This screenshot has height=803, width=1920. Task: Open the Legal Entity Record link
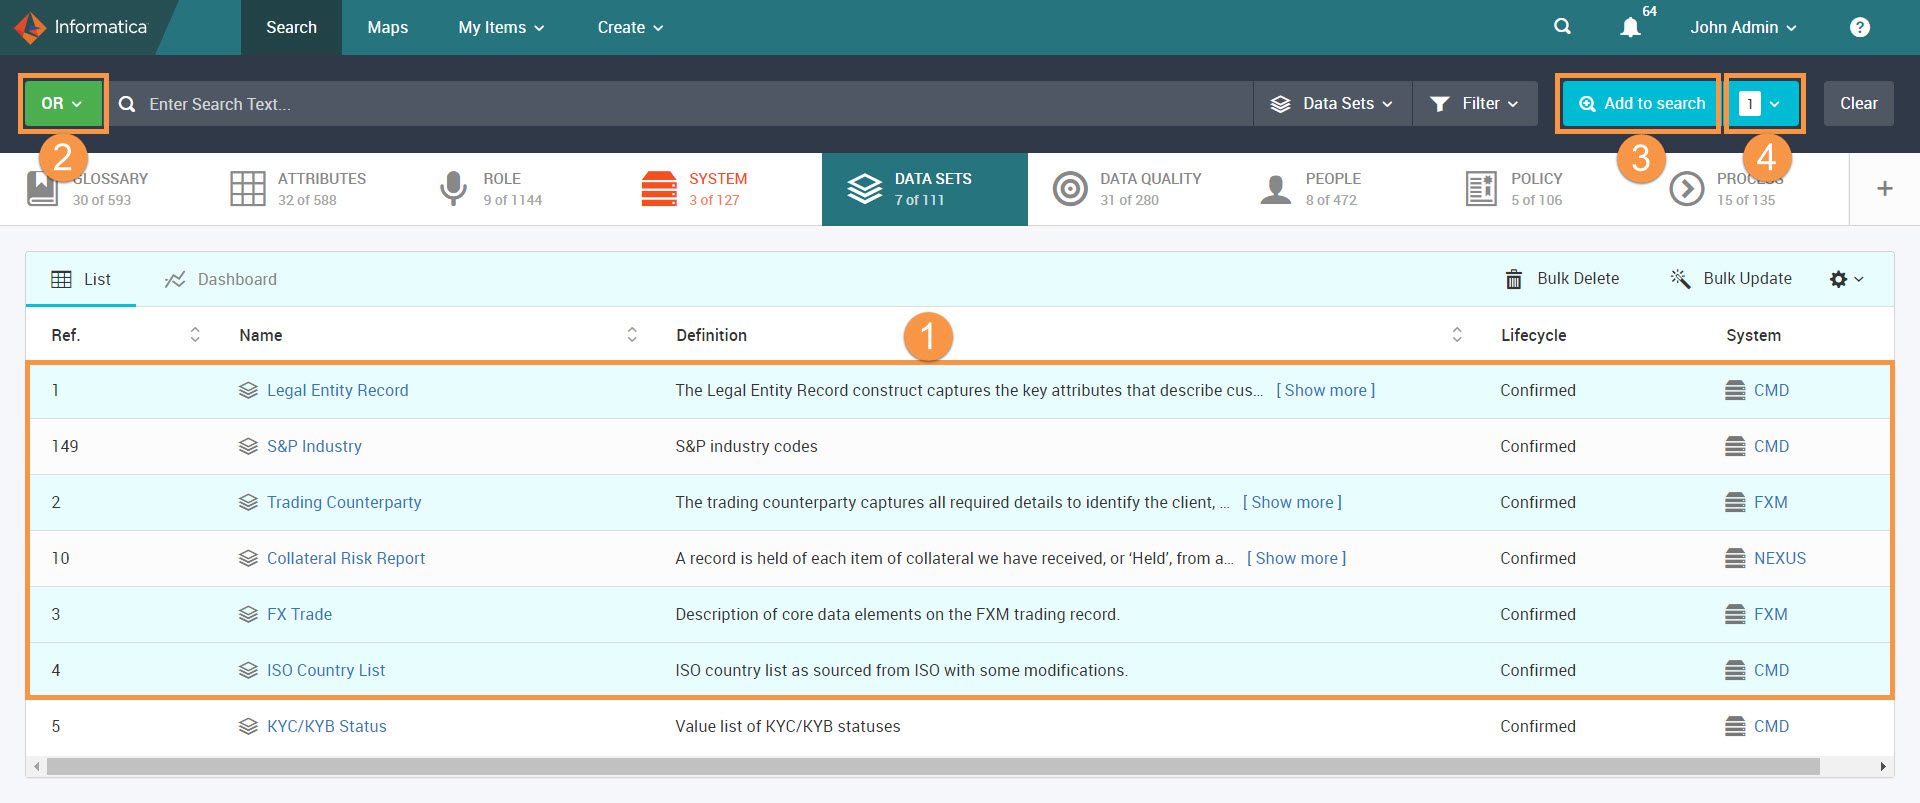click(x=337, y=391)
